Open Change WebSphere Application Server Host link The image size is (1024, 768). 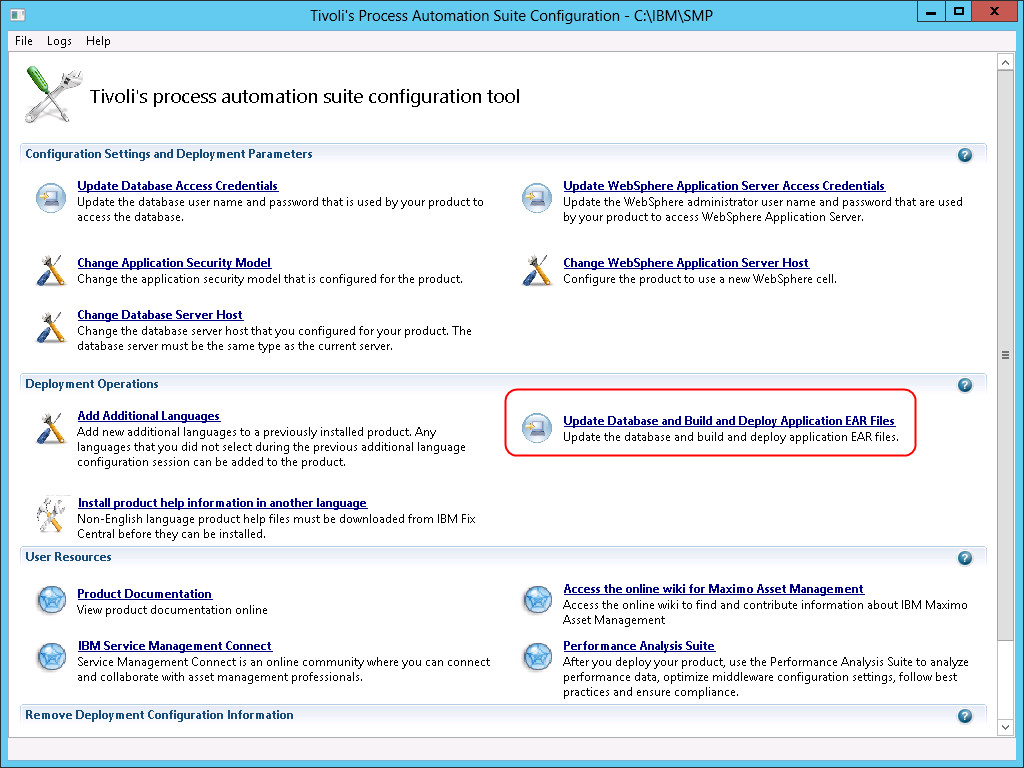(x=686, y=263)
